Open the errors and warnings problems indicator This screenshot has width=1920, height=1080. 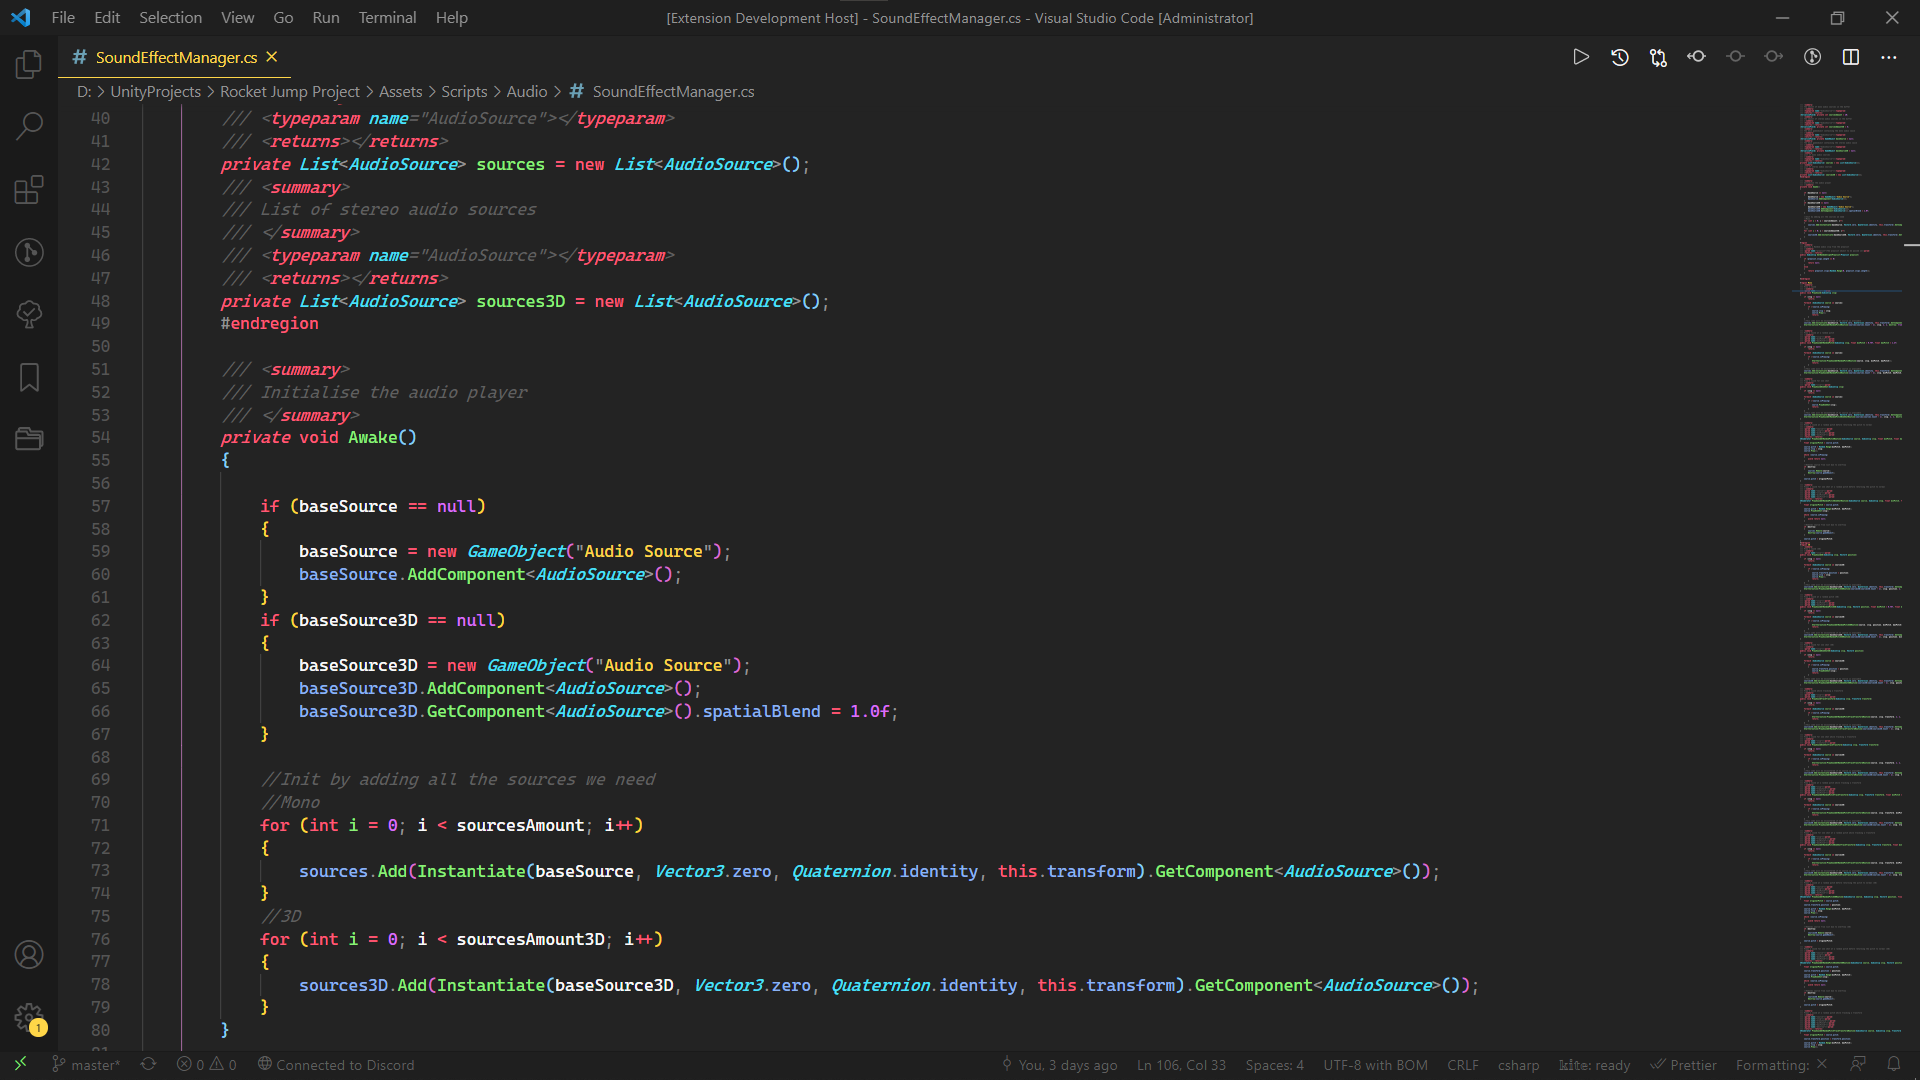tap(207, 1064)
